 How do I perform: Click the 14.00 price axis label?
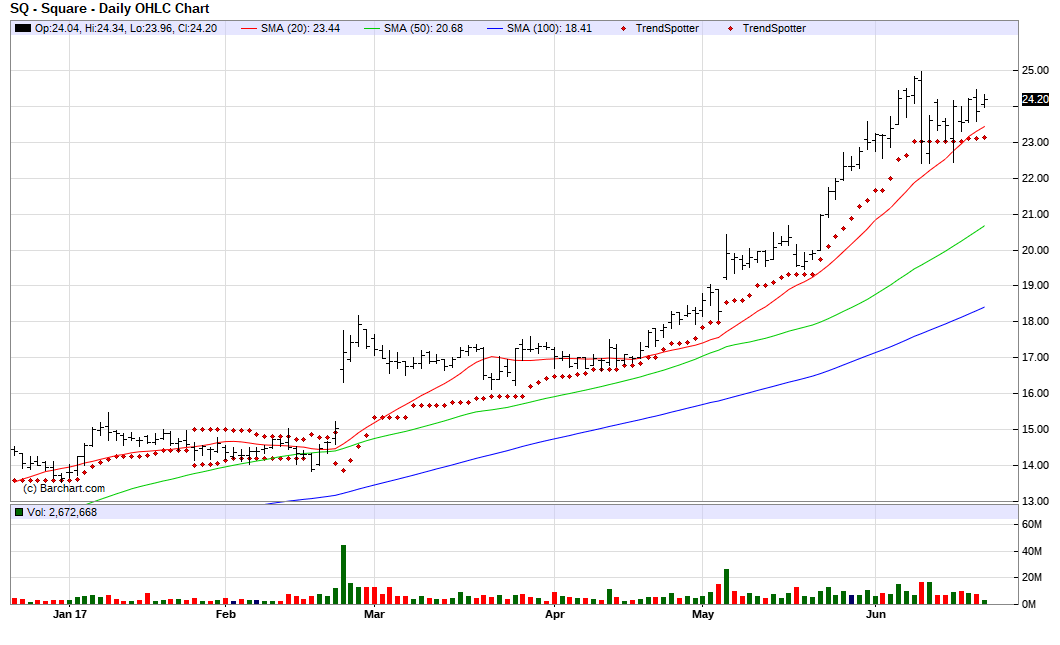(x=1035, y=465)
